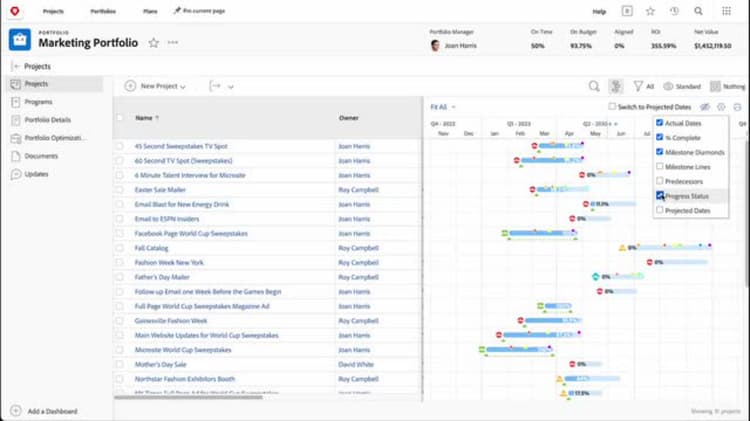Click the Gainesville Fashion Week Gantt bar

click(x=552, y=320)
